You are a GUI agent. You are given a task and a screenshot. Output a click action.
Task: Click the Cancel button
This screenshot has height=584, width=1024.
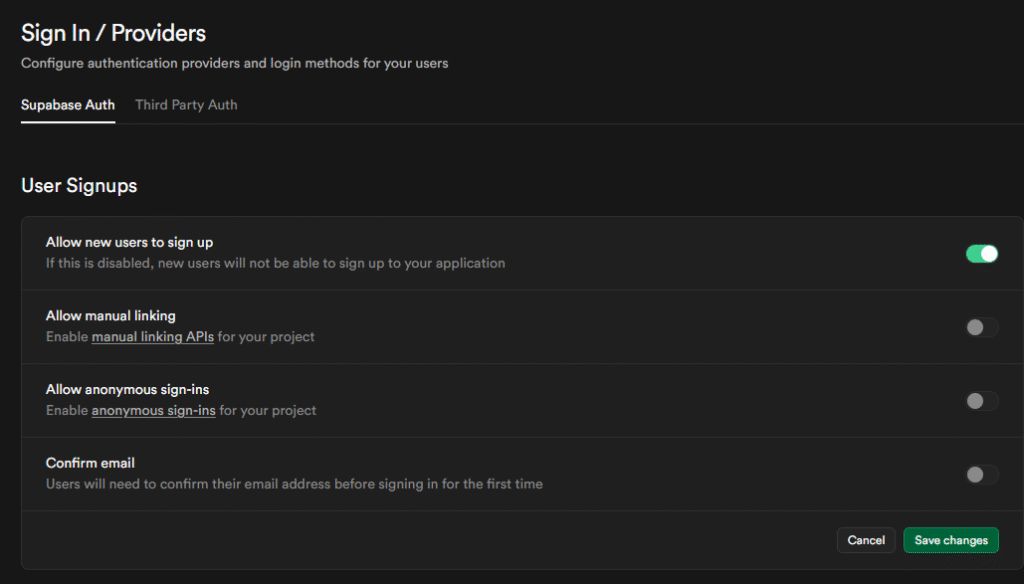pos(866,540)
